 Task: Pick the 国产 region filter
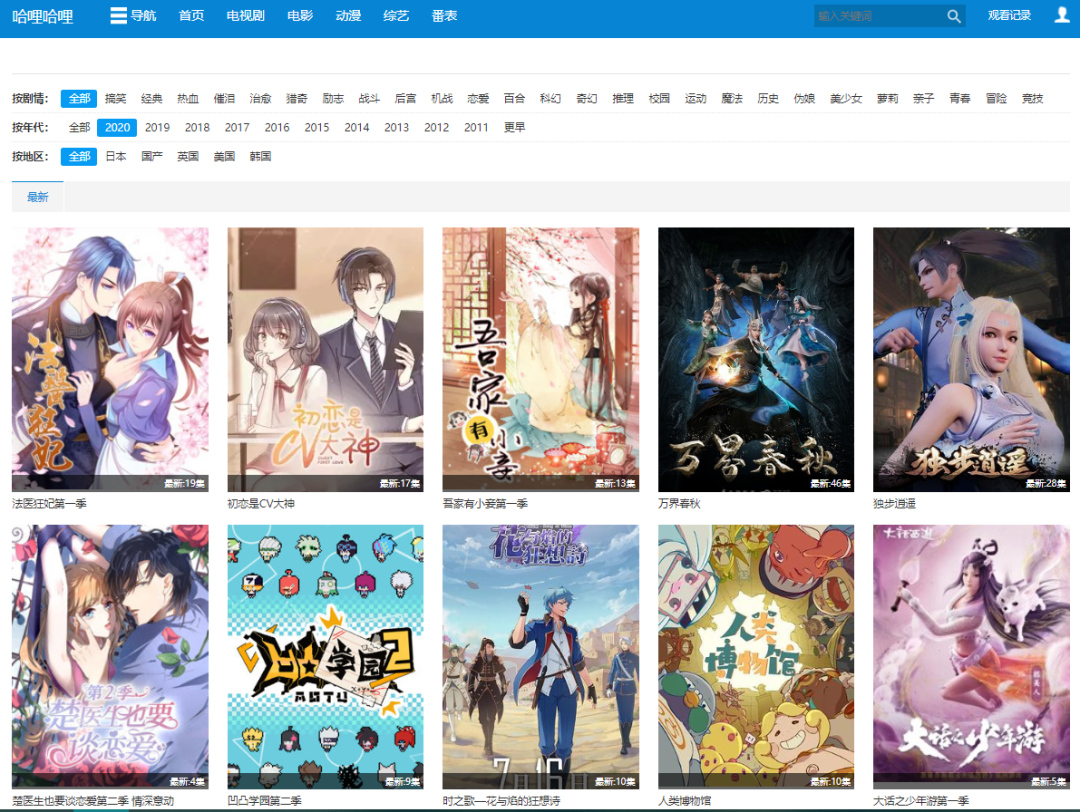point(152,156)
